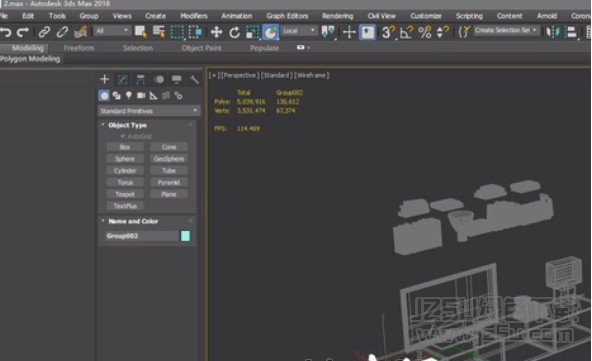
Task: Activate the Select and Scale tool
Action: pos(252,32)
